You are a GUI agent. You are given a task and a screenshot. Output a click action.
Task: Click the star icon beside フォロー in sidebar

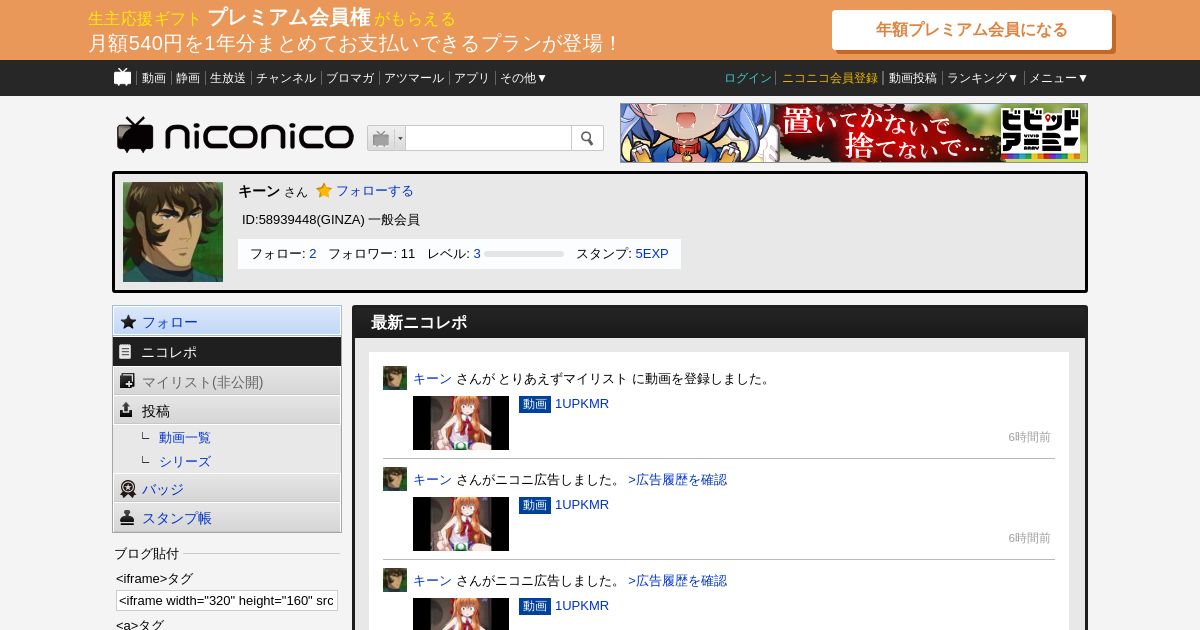pos(128,322)
